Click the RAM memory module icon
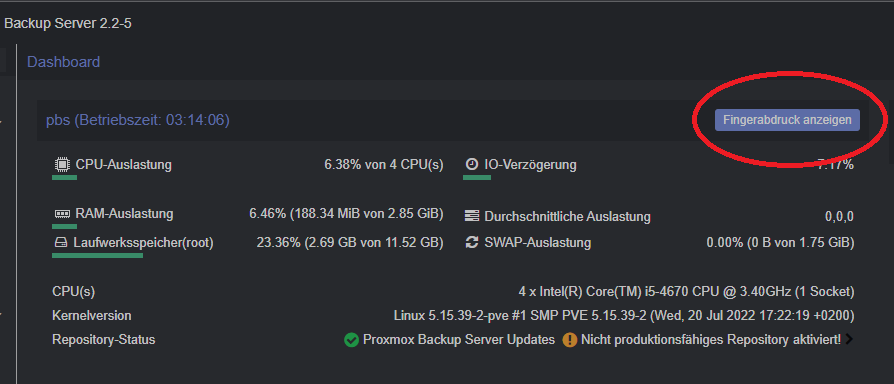Image resolution: width=894 pixels, height=384 pixels. [x=62, y=214]
